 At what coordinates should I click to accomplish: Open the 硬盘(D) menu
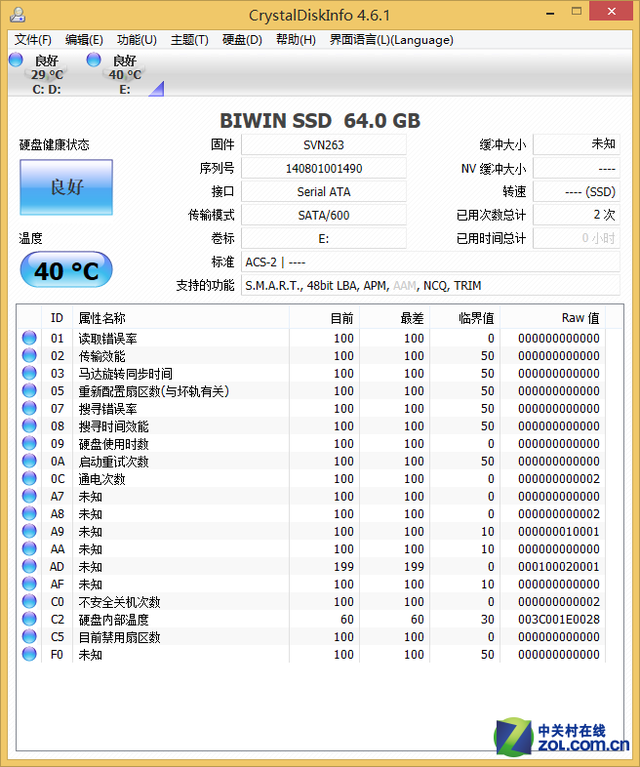241,40
